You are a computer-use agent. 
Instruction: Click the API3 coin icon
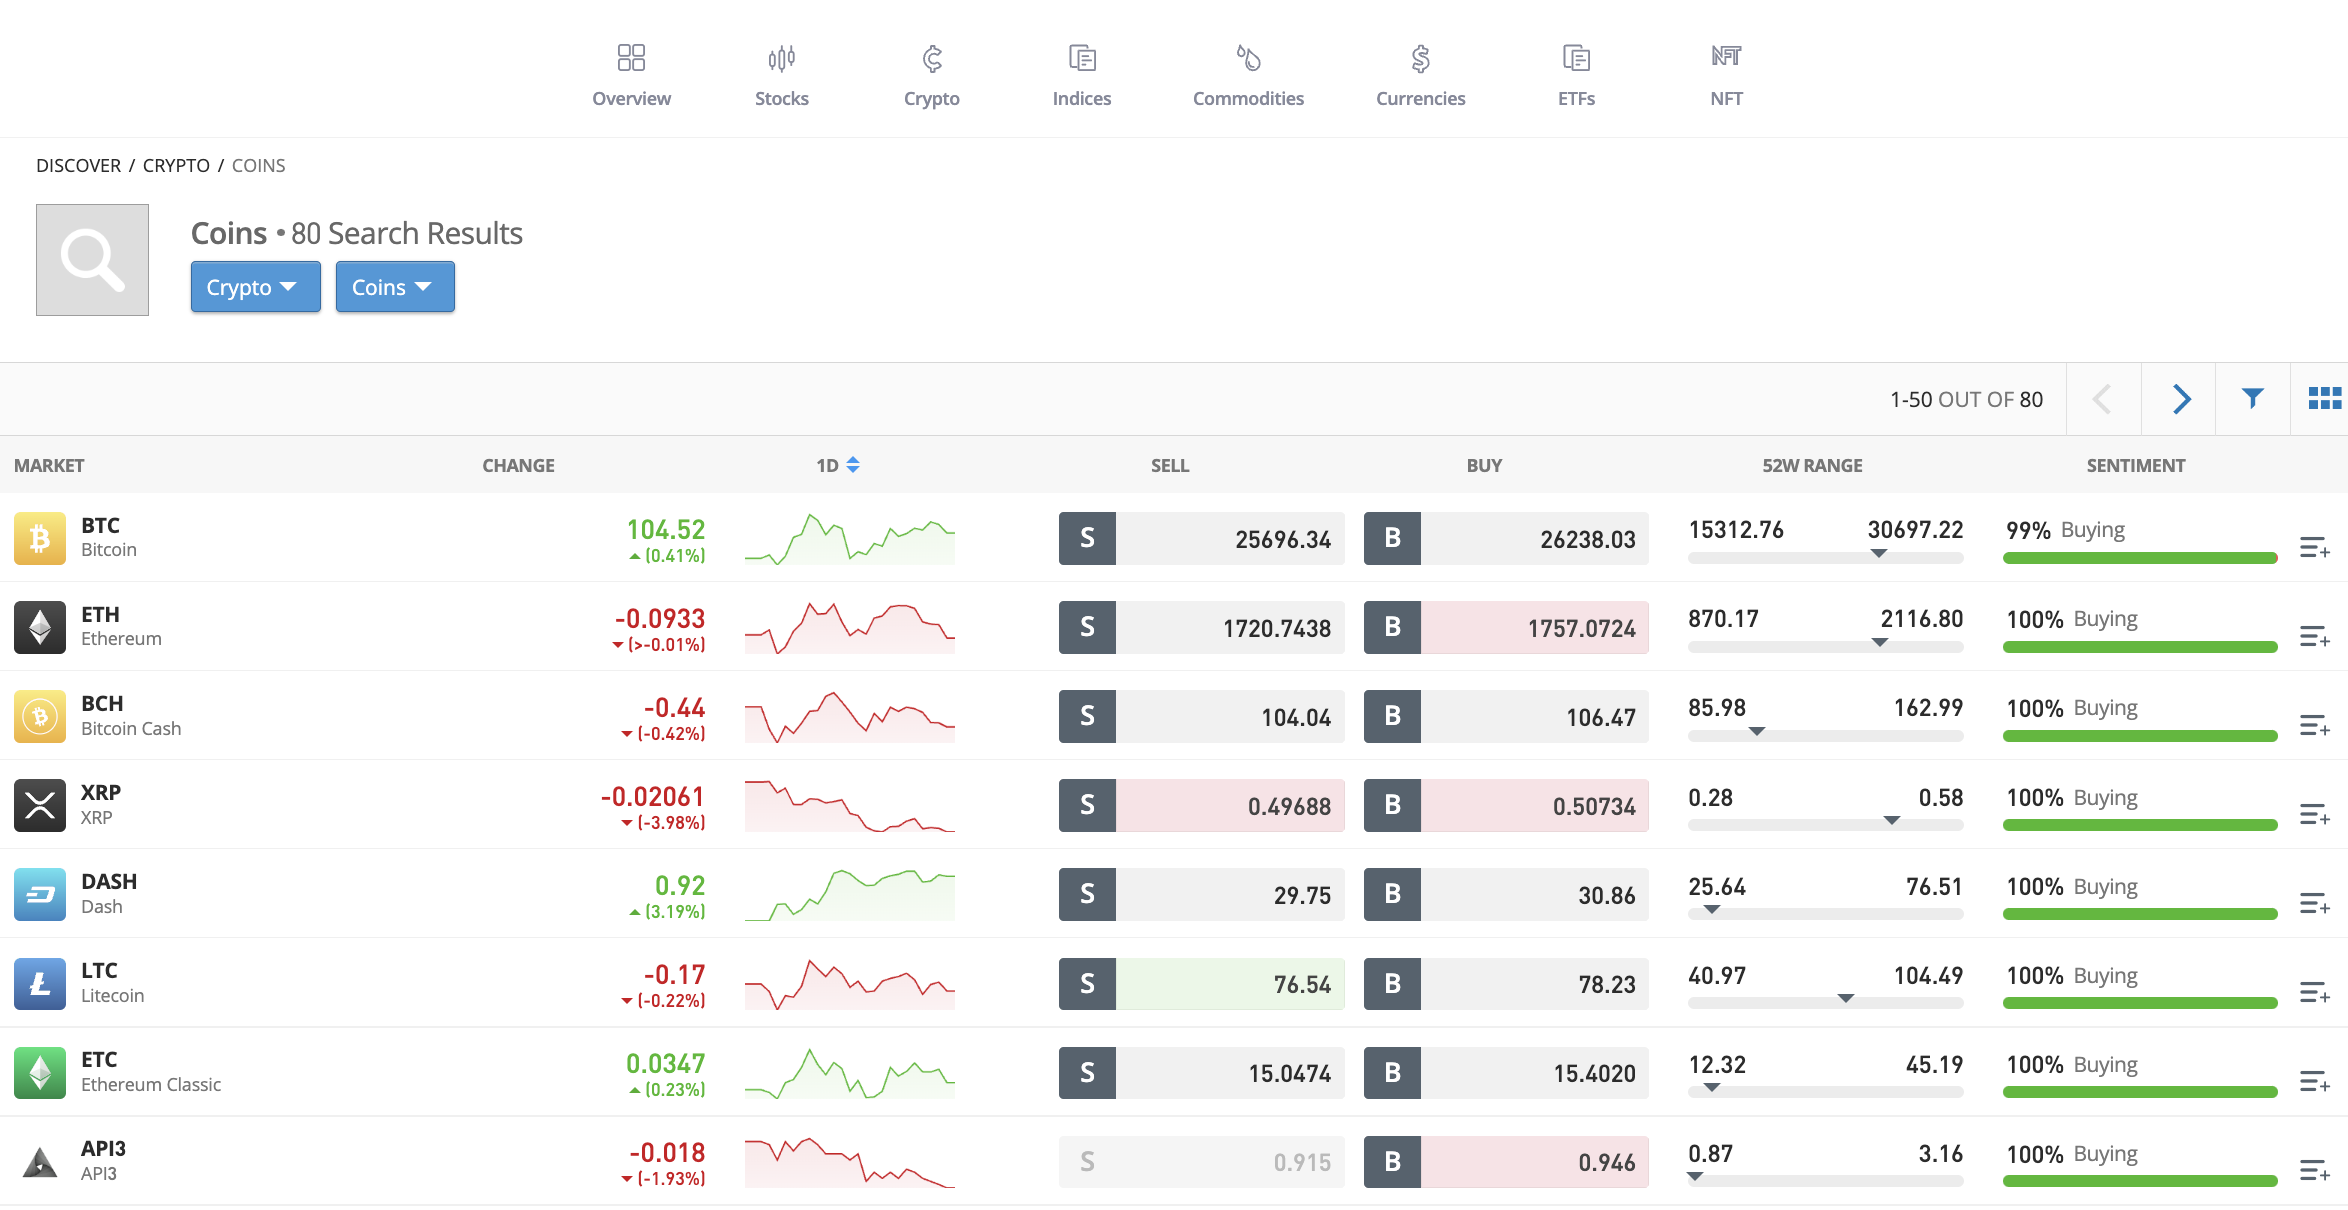[x=40, y=1161]
